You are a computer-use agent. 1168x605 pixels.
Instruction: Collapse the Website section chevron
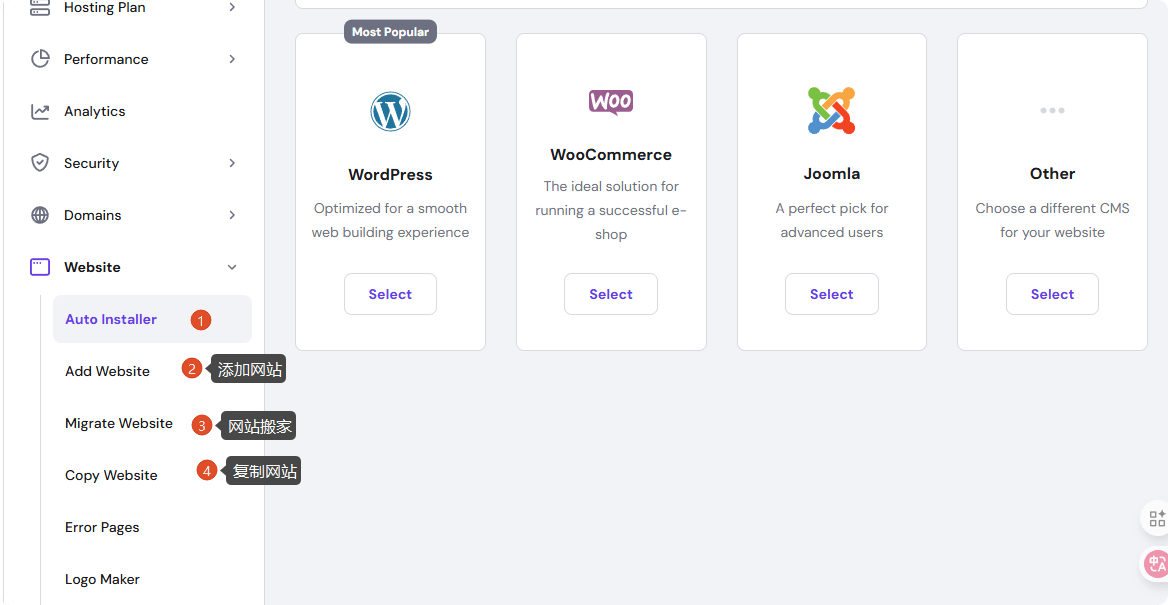[232, 267]
